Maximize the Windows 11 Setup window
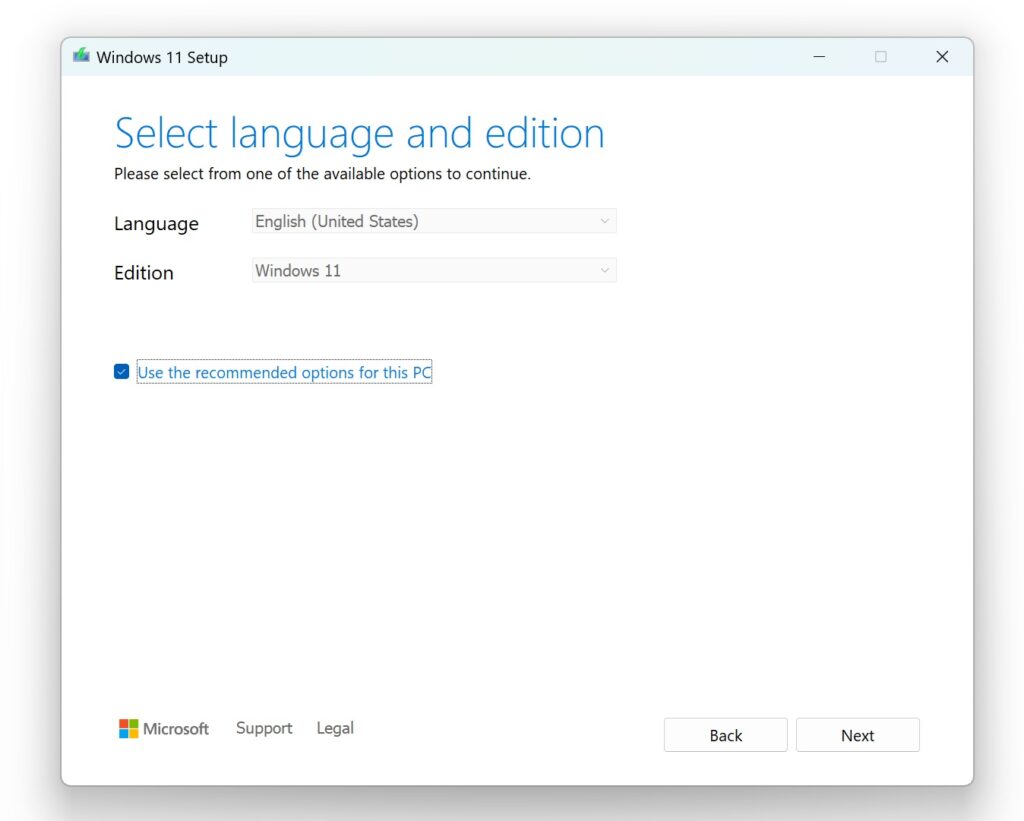 point(881,57)
